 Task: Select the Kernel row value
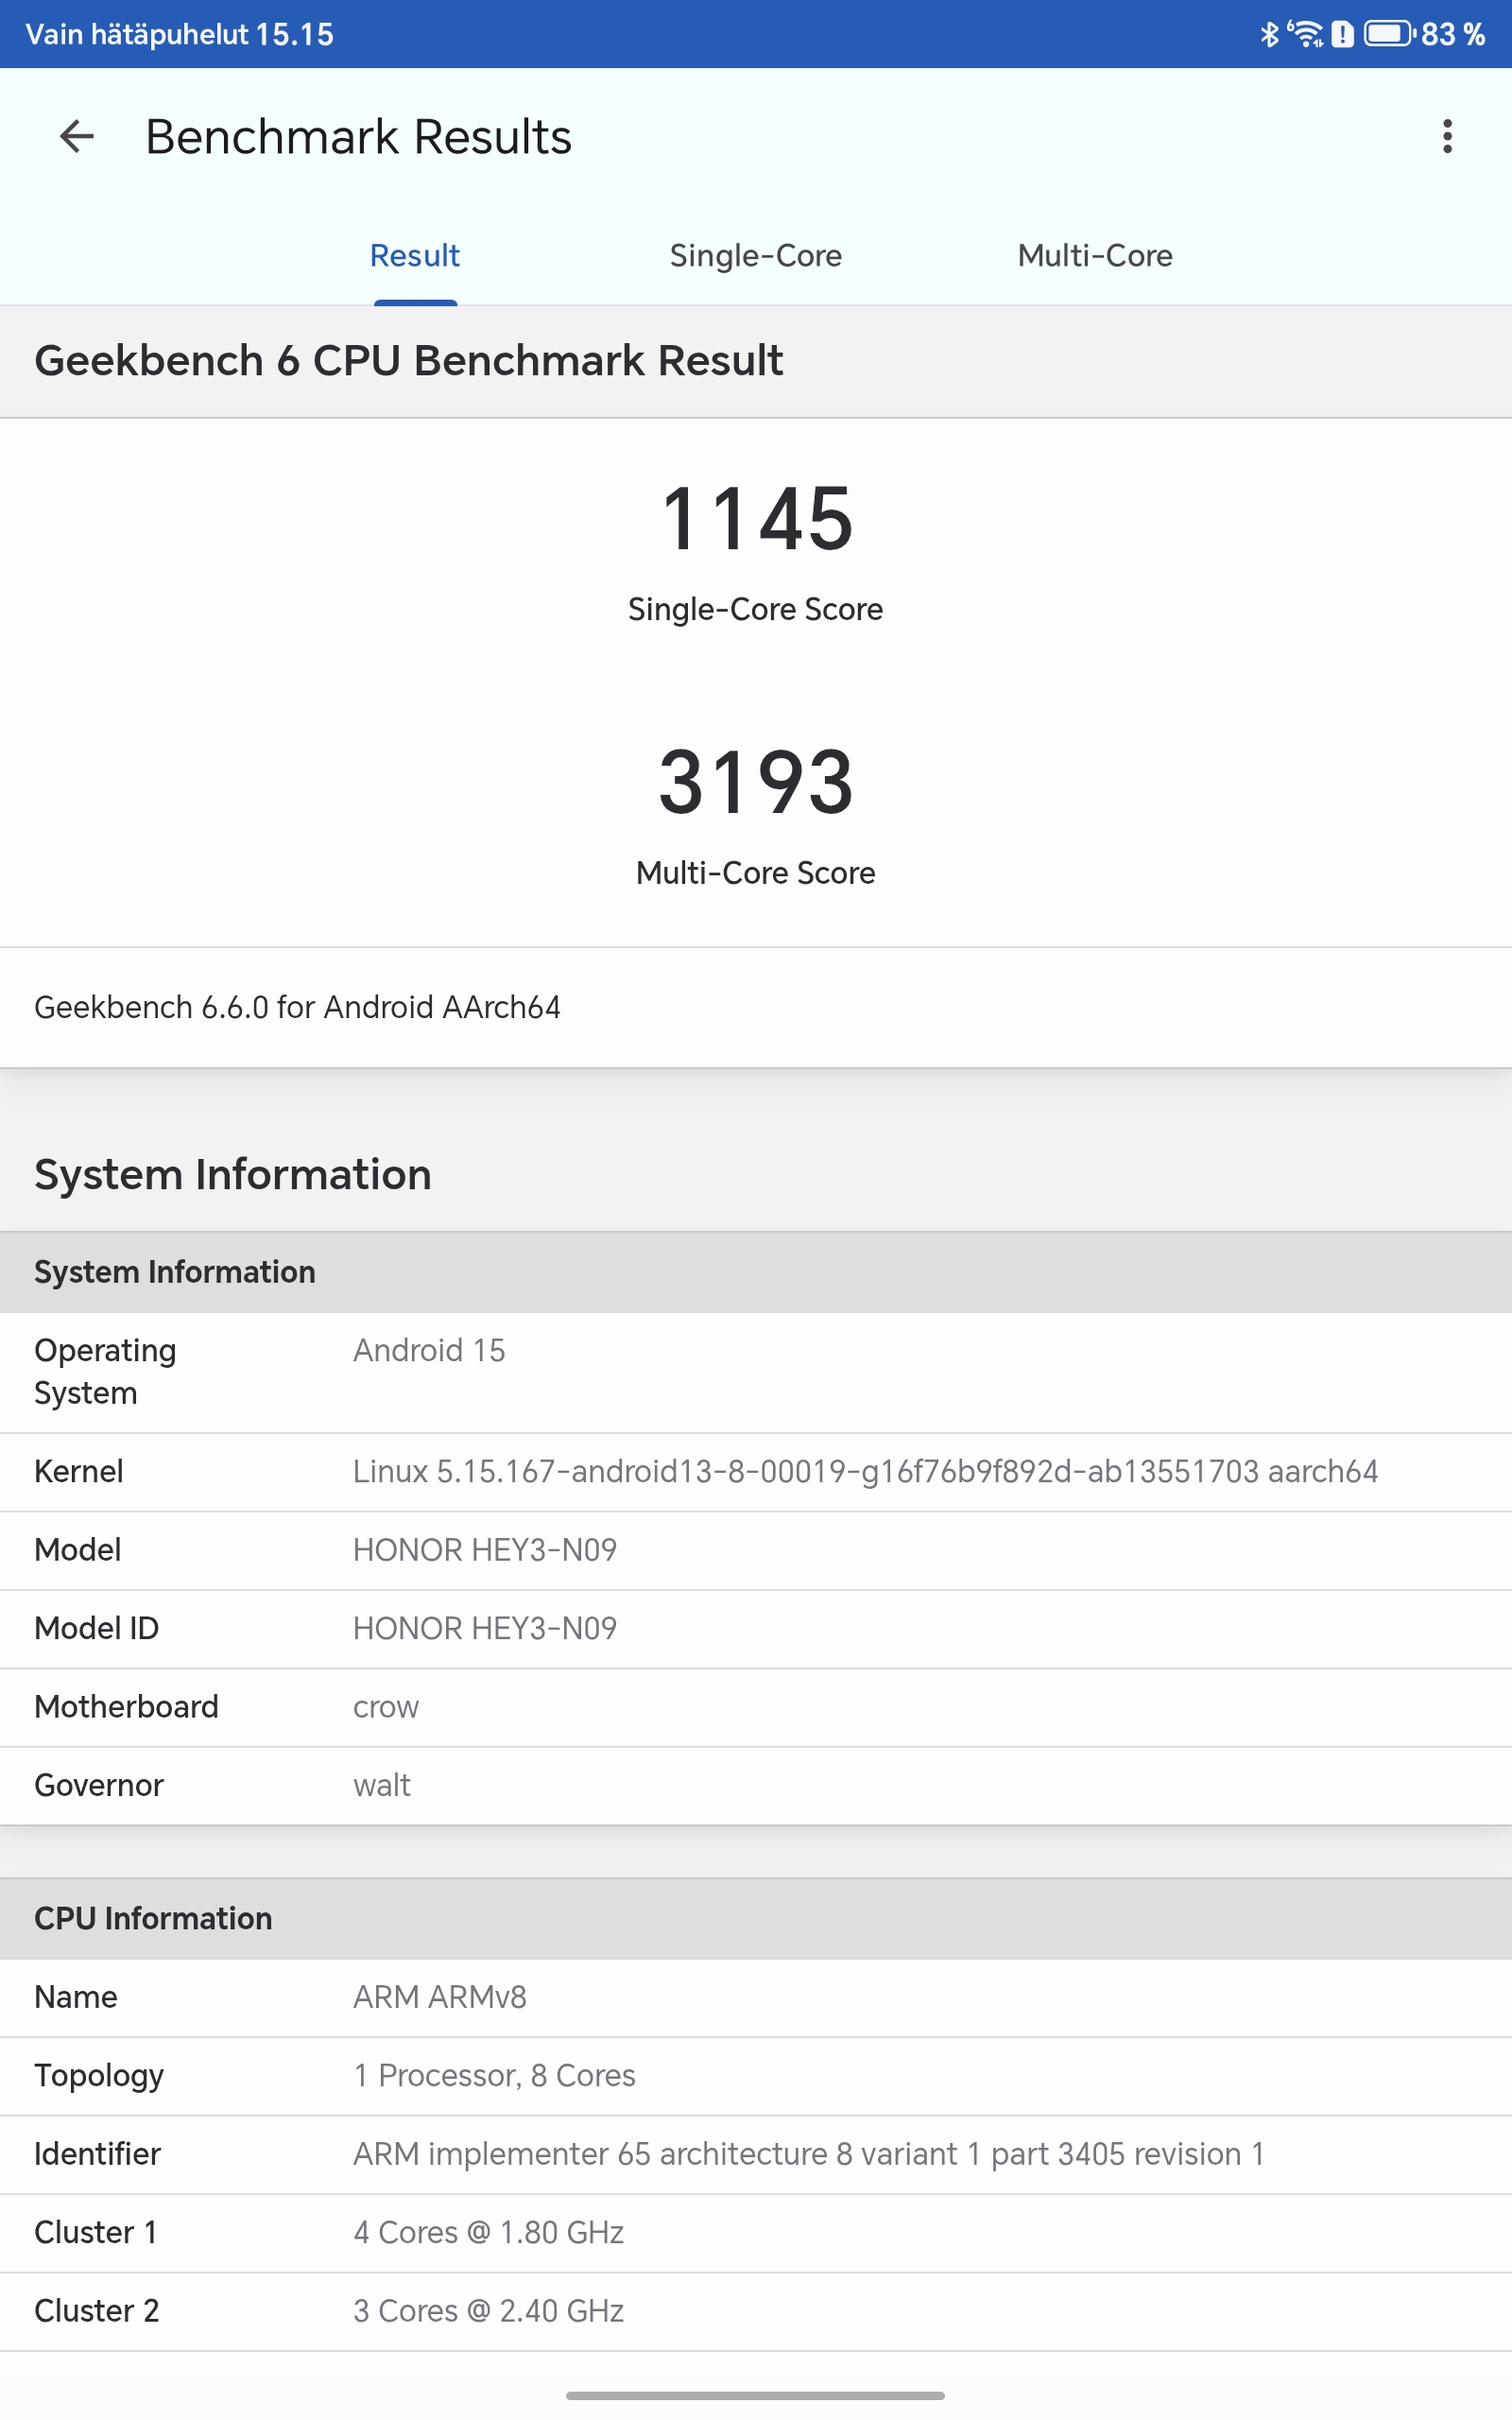tap(864, 1471)
